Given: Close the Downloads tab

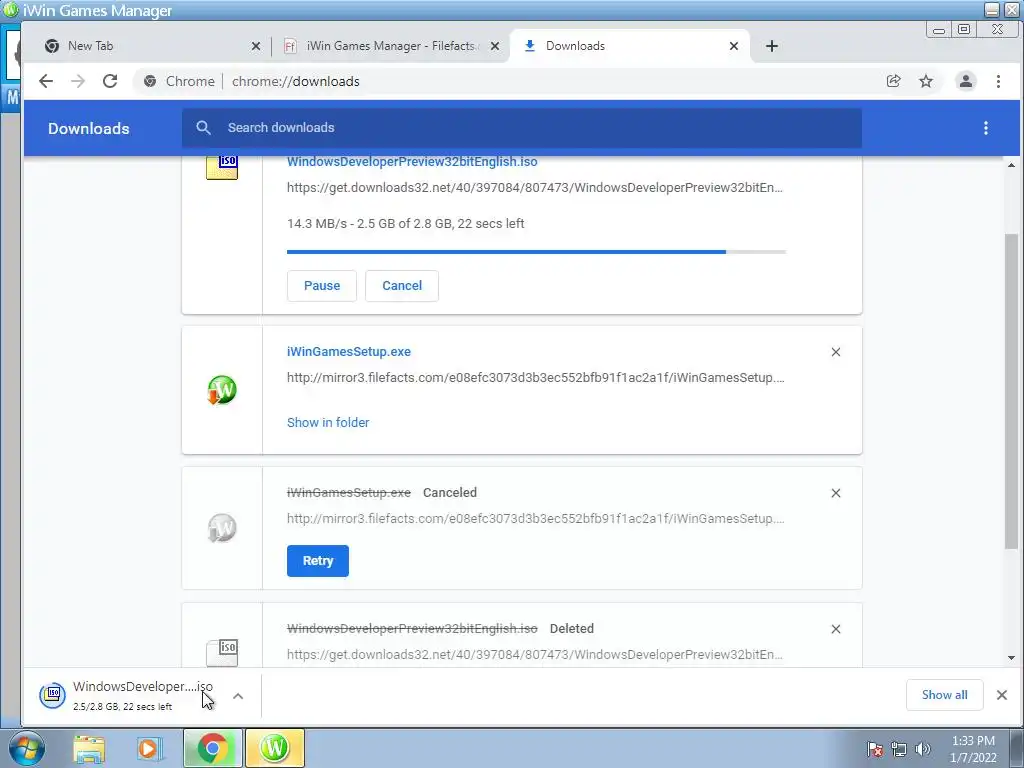Looking at the screenshot, I should (734, 46).
